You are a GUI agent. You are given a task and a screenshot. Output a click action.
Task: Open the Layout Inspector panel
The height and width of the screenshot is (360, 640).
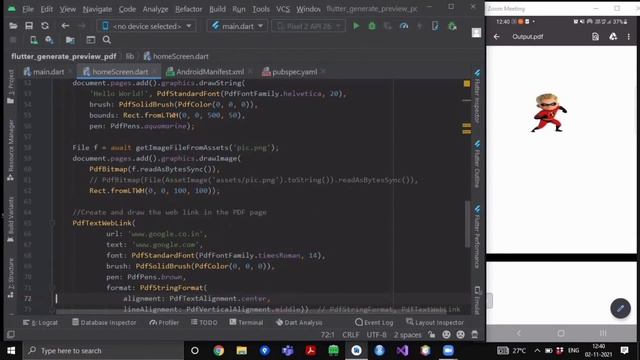435,322
